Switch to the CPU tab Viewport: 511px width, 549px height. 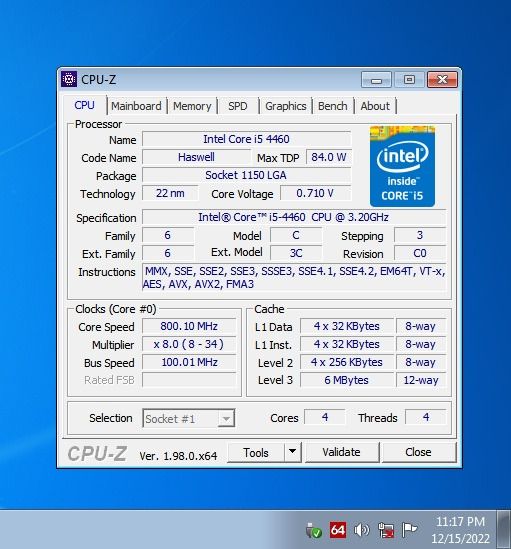point(84,105)
